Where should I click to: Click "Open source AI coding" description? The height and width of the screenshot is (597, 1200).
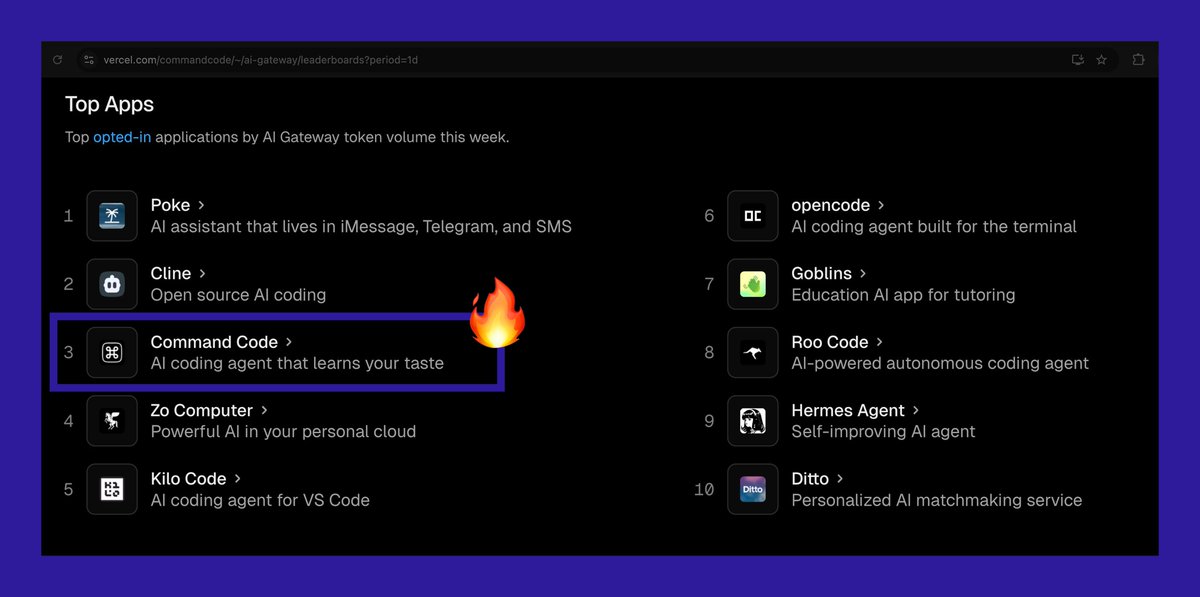coord(238,295)
